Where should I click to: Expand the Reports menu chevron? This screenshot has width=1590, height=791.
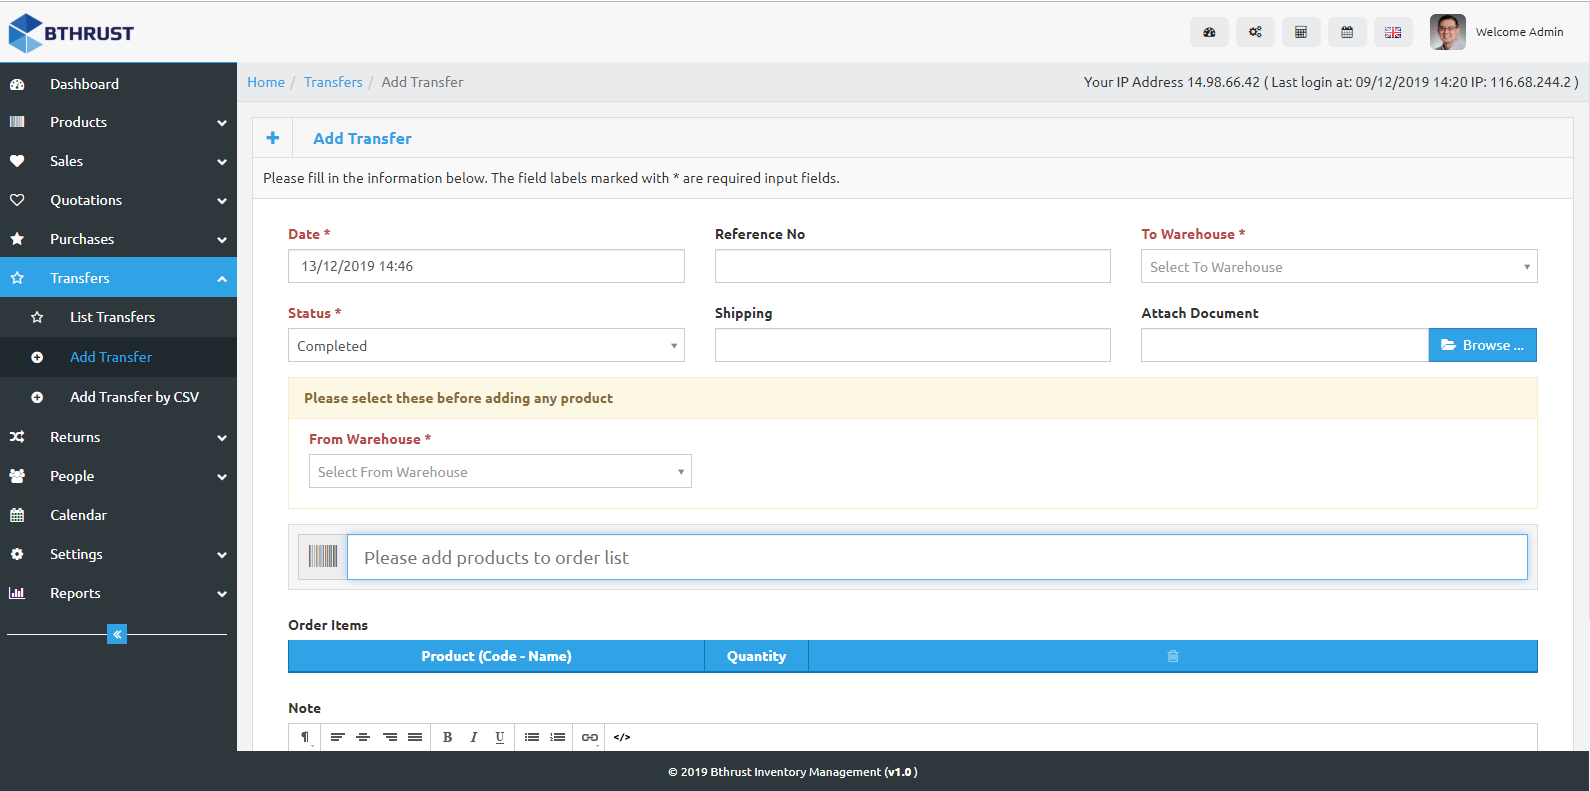[222, 594]
